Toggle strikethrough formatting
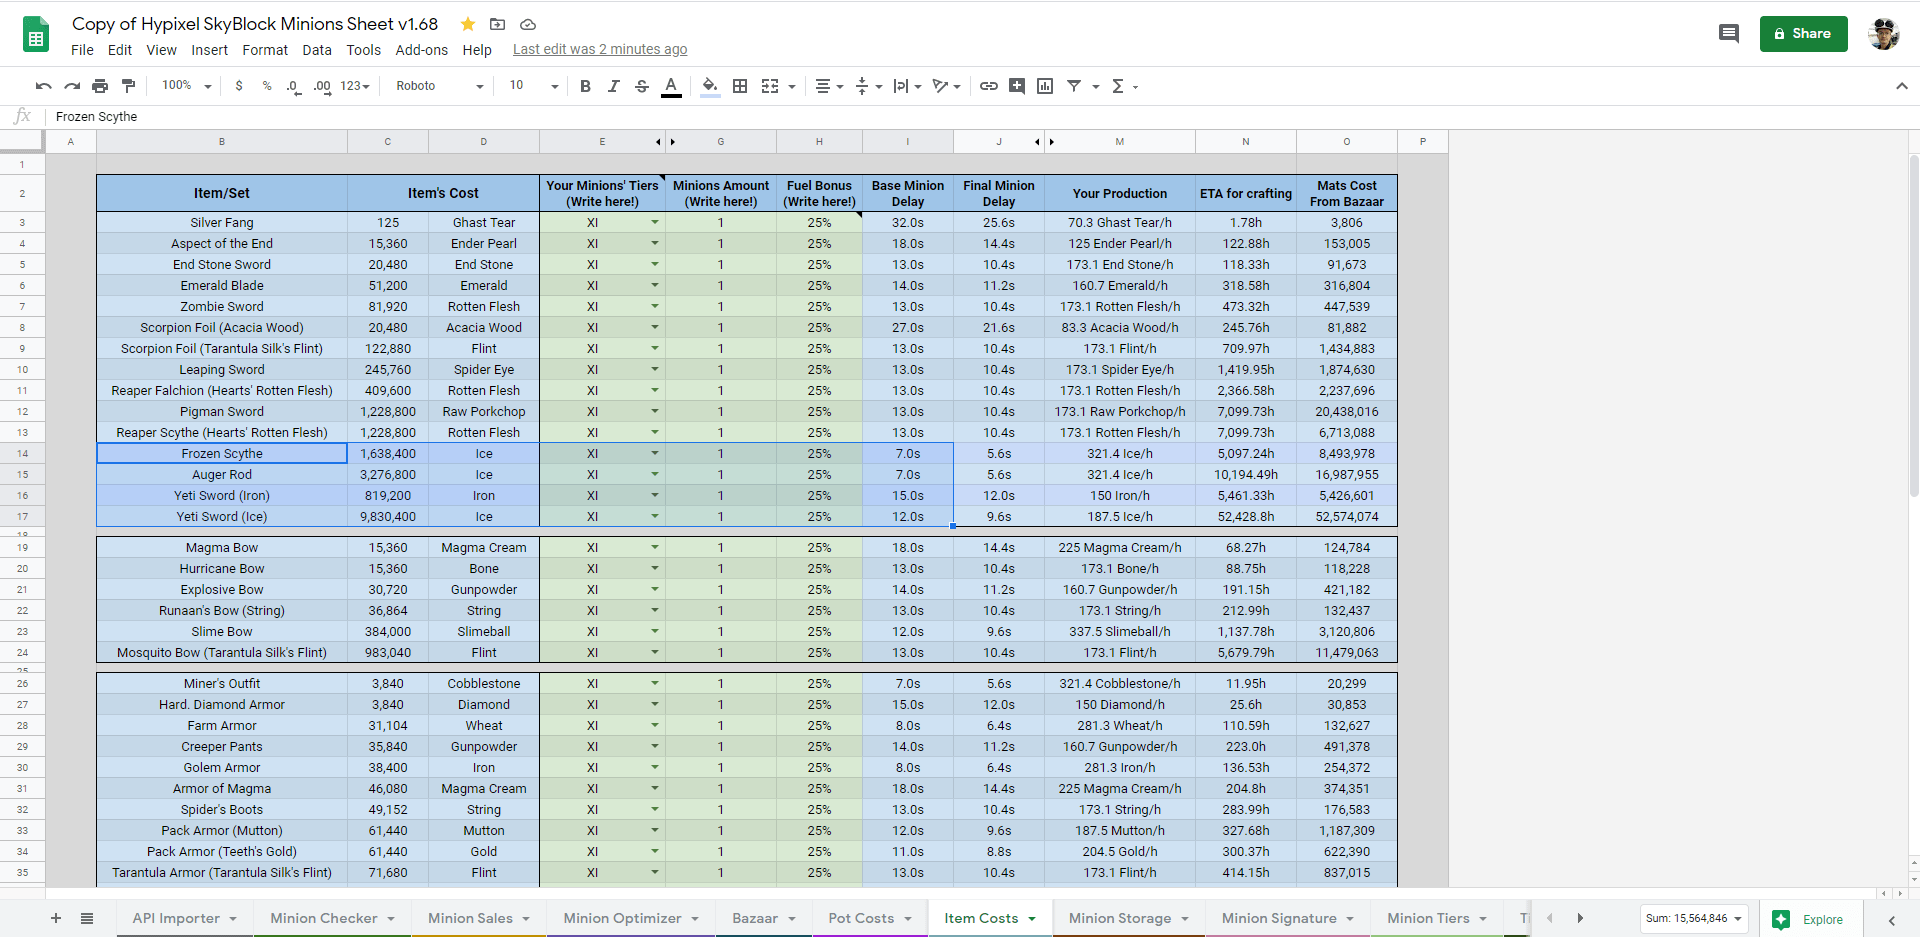 click(x=642, y=86)
